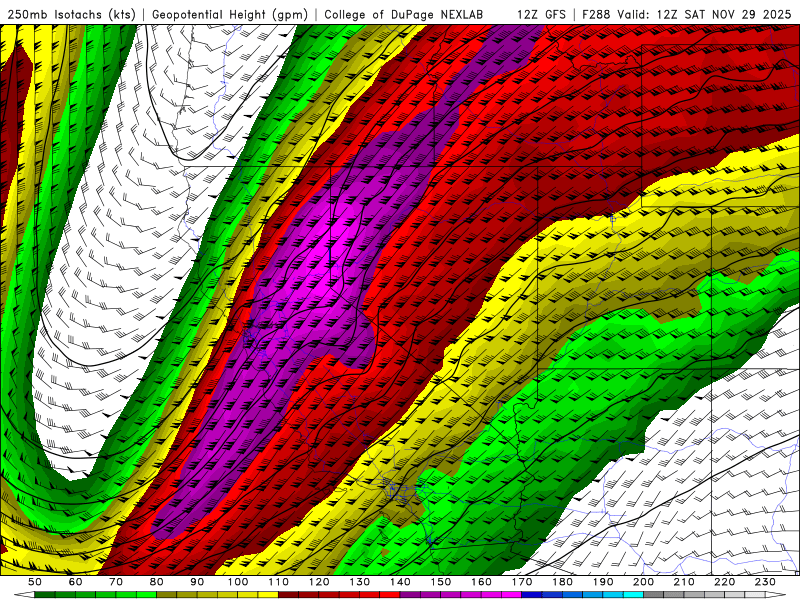
Task: Click the darkest green swatch beginning the color bar
Action: coord(45,595)
